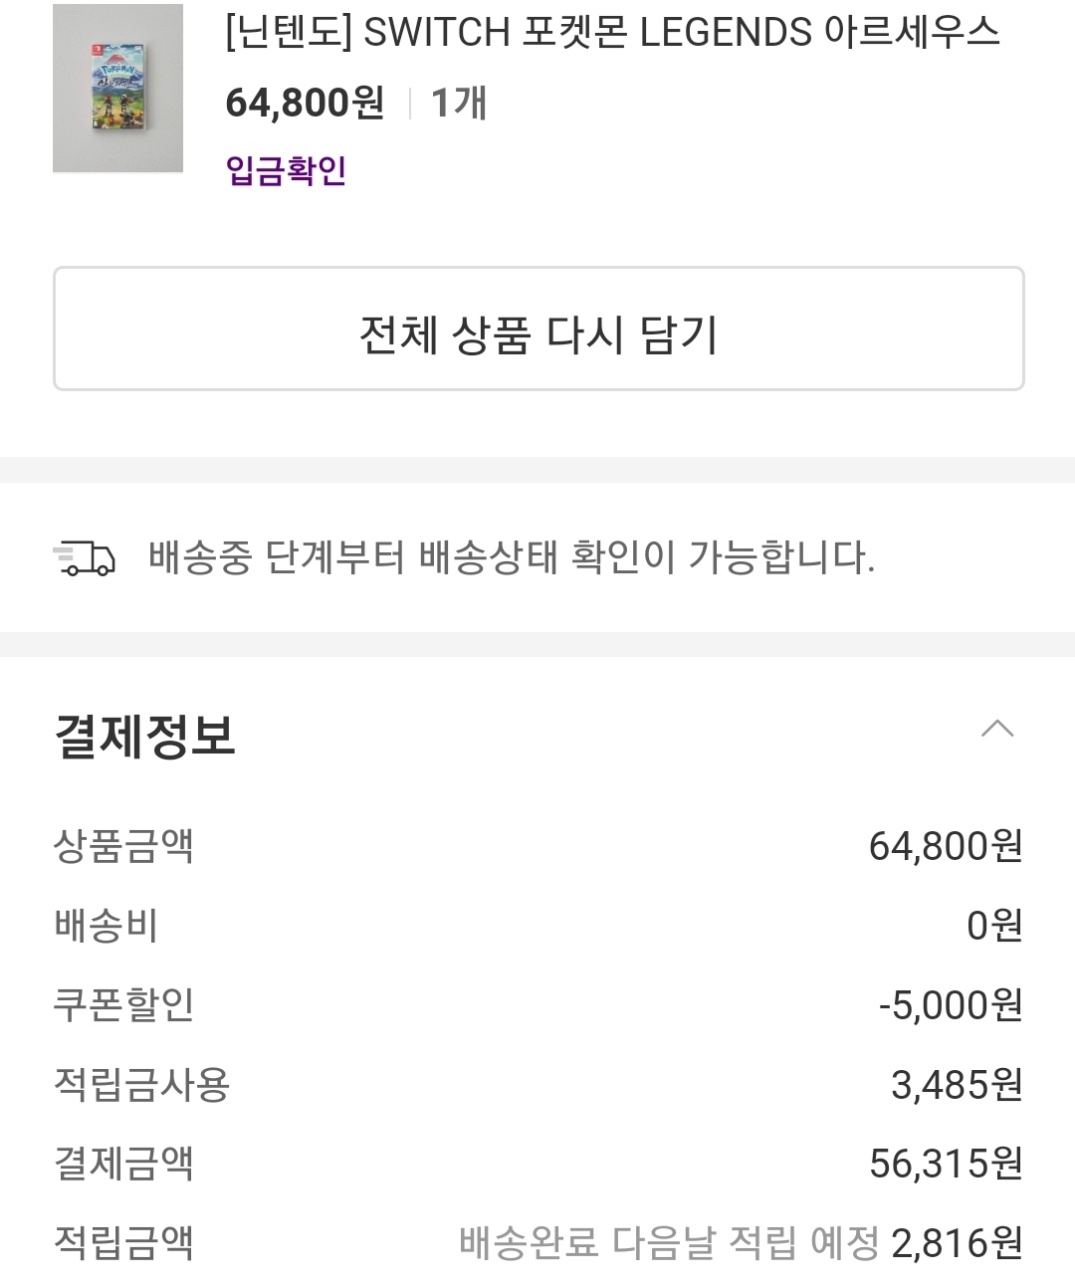Tap the 입금확인 order status
This screenshot has height=1280, width=1075.
(x=286, y=170)
